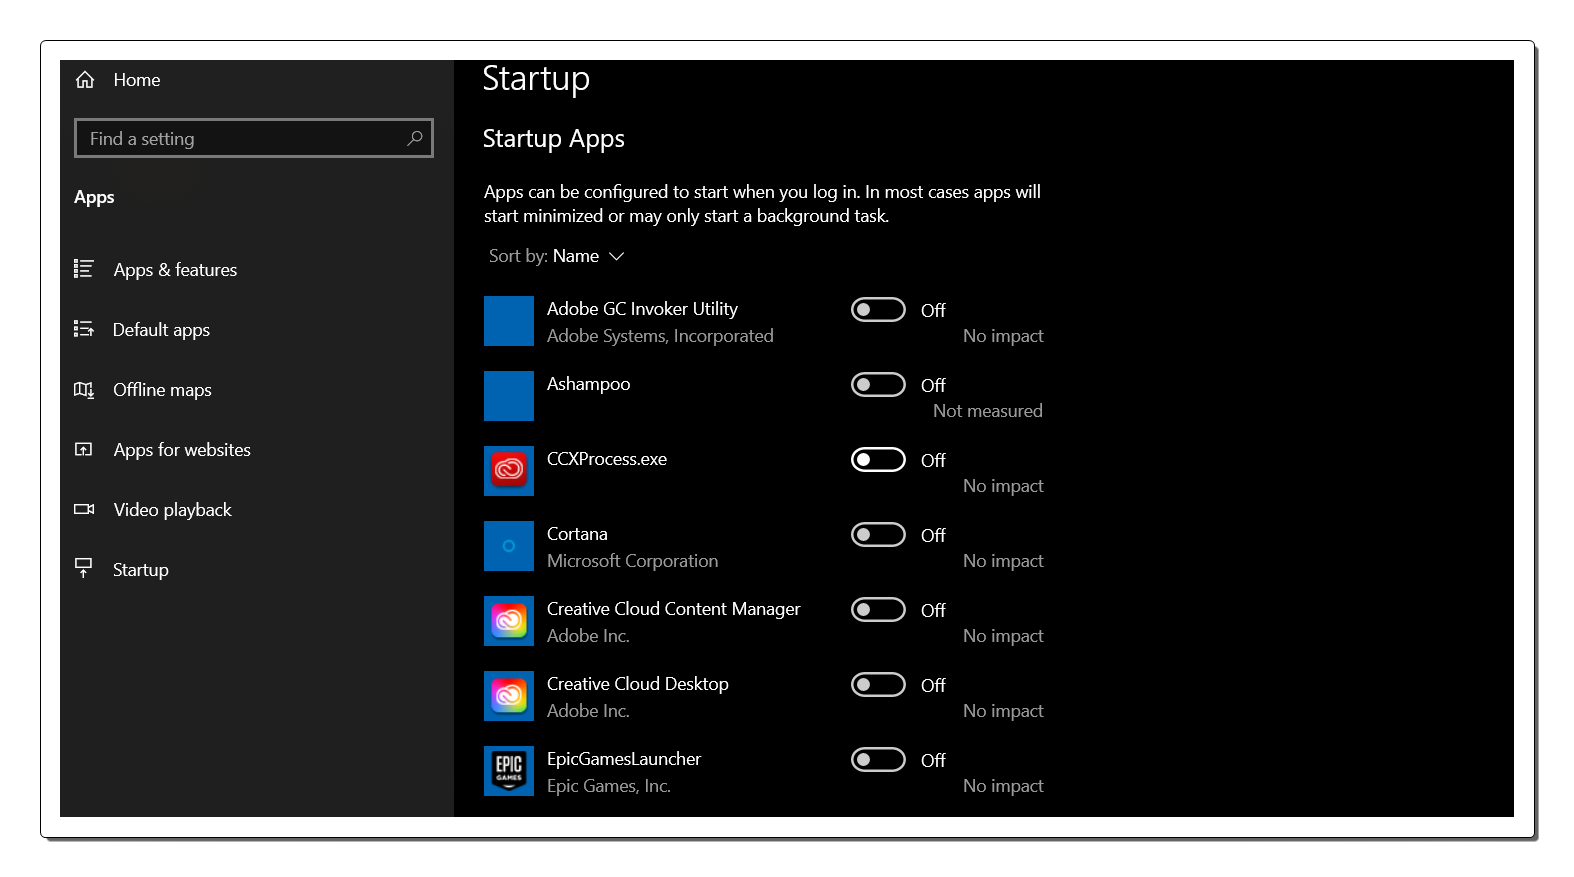Click EpicGamesLauncher's No impact label
1574x877 pixels.
coord(1003,786)
